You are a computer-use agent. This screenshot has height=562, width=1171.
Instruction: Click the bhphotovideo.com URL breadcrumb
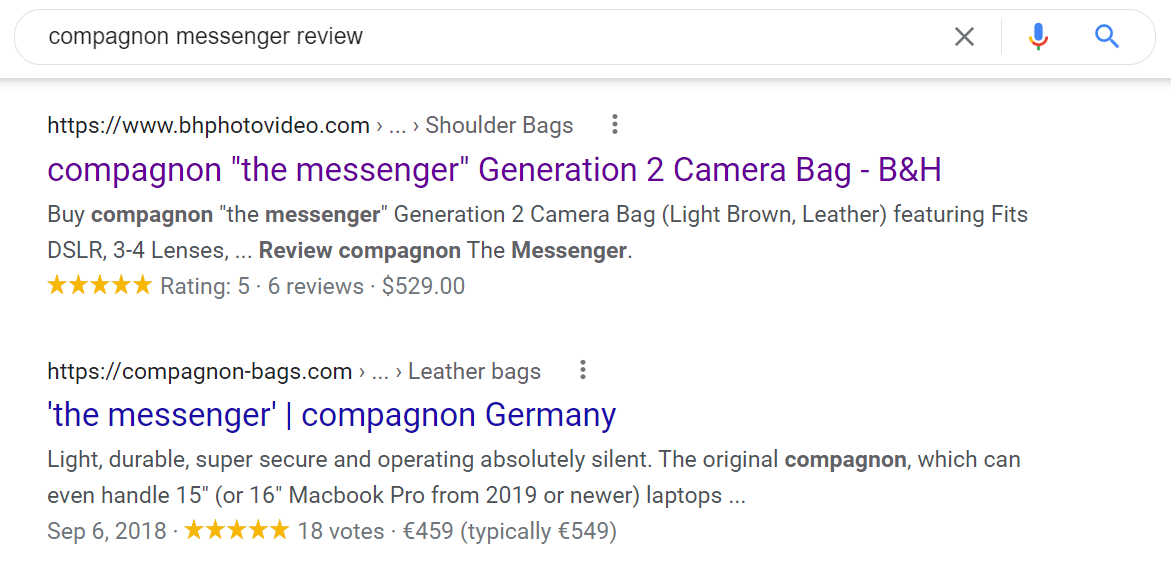point(208,125)
